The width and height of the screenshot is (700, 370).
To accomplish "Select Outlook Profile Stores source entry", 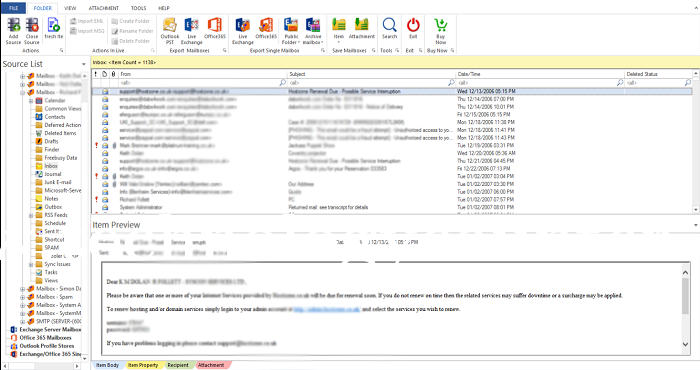I will (x=47, y=346).
